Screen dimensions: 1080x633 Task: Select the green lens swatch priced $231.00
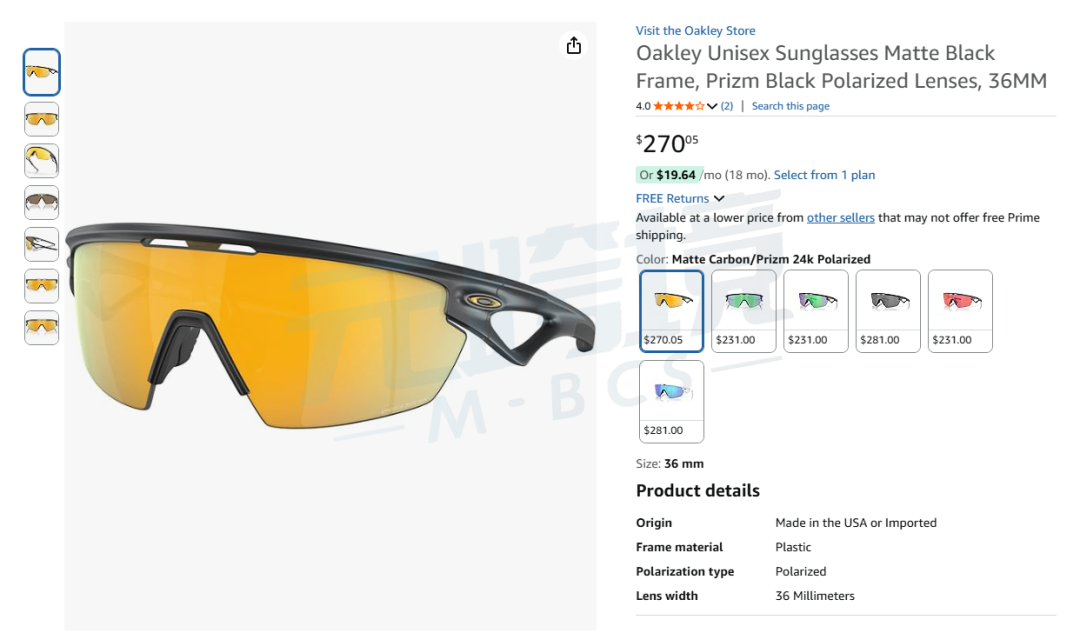744,311
